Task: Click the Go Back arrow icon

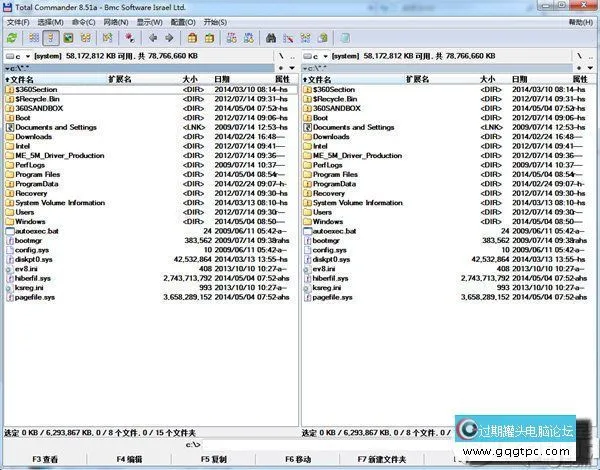Action: click(x=153, y=38)
